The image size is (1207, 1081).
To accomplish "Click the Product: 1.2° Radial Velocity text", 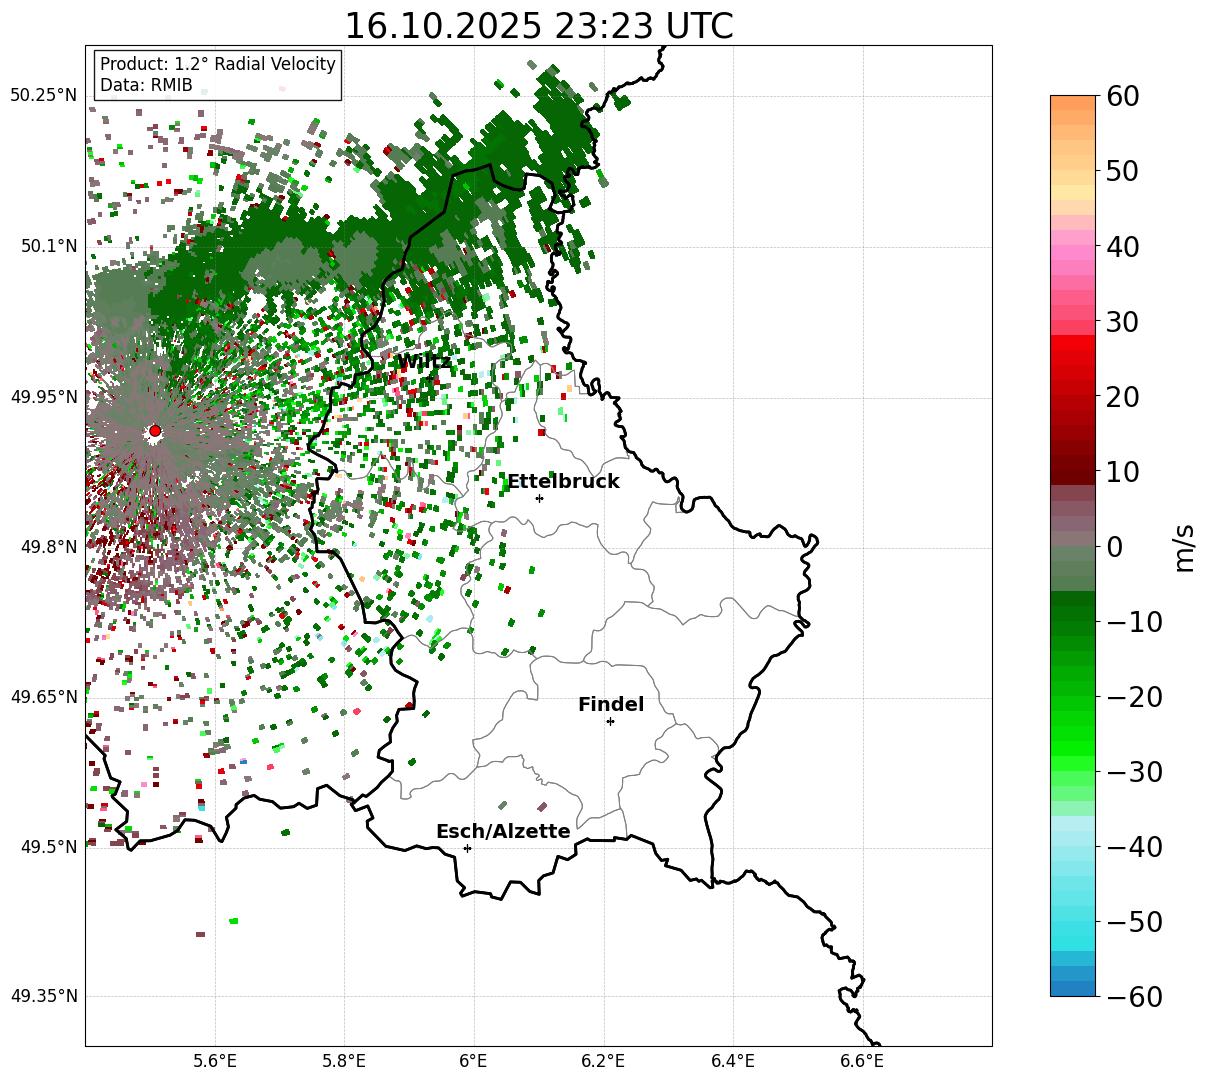I will pyautogui.click(x=218, y=64).
